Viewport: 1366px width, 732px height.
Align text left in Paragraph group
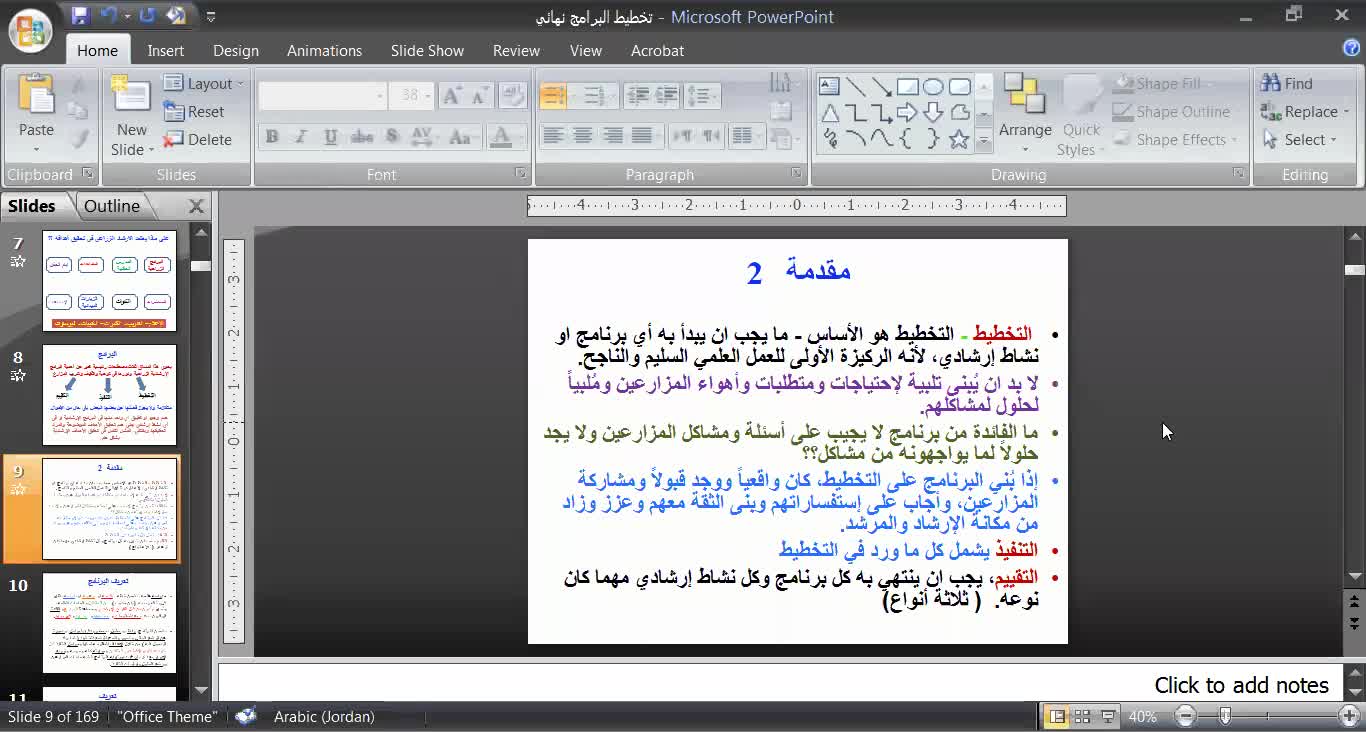(553, 136)
